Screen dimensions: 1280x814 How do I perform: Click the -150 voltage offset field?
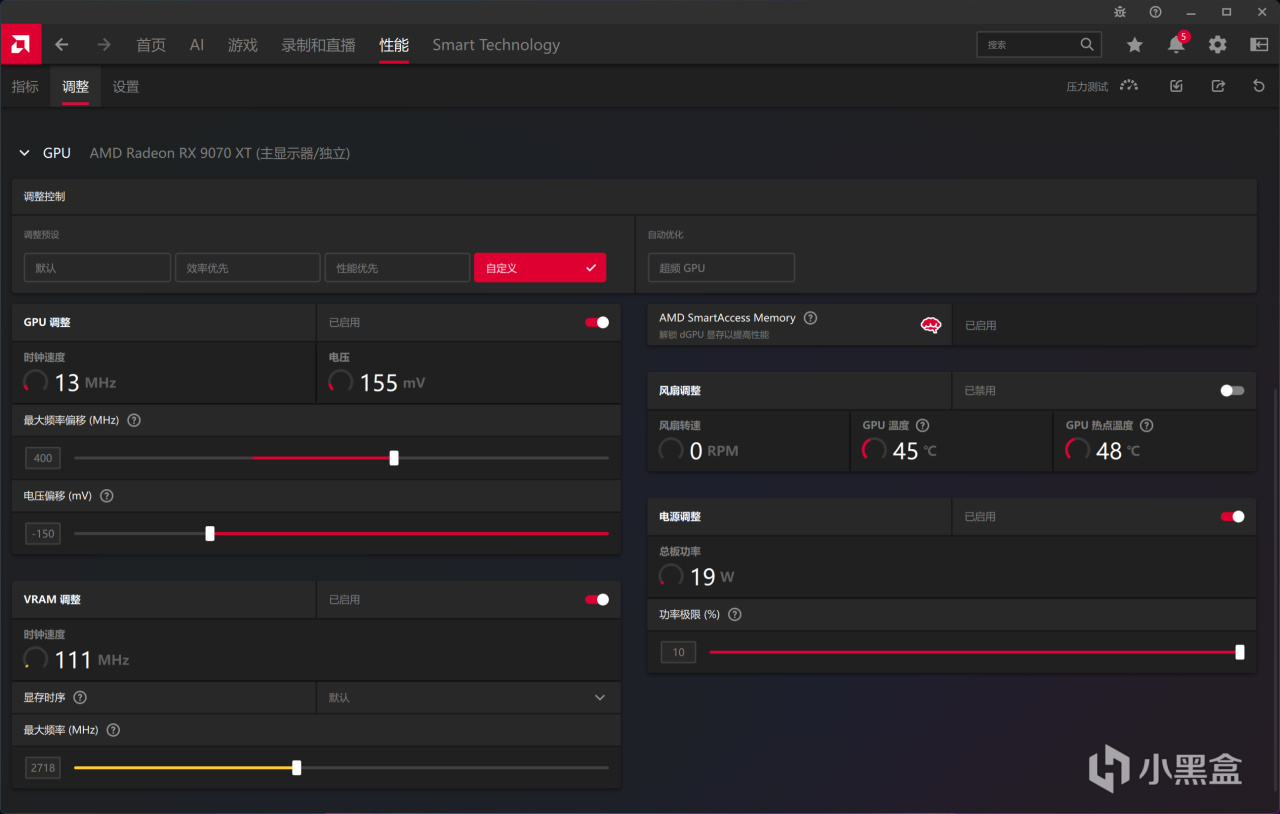pos(43,534)
